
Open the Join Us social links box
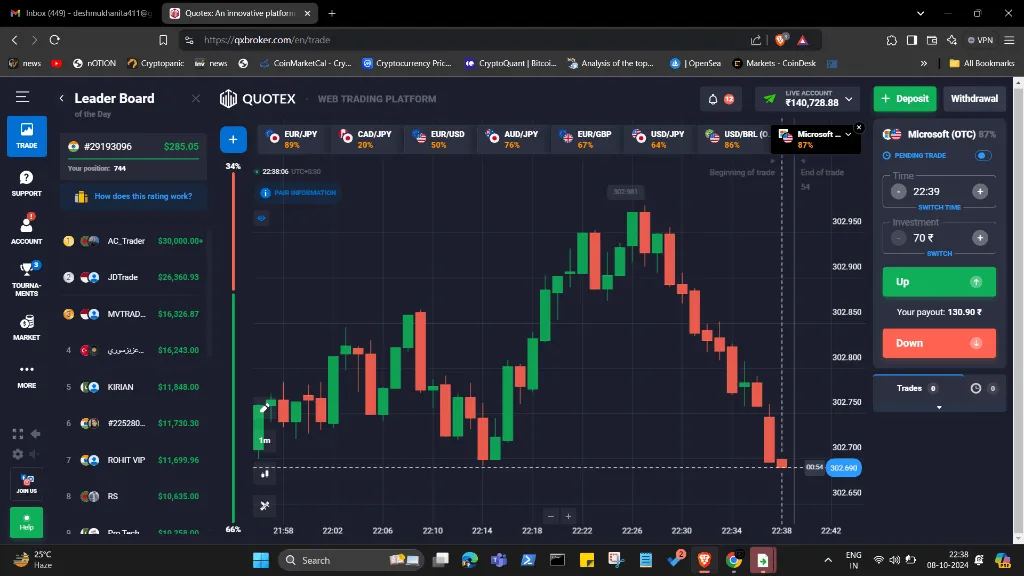[x=27, y=484]
